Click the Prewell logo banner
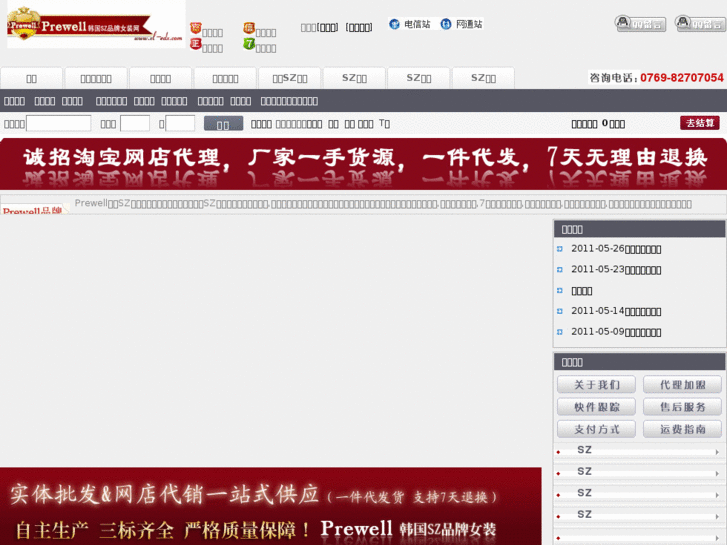This screenshot has height=545, width=727. 96,24
